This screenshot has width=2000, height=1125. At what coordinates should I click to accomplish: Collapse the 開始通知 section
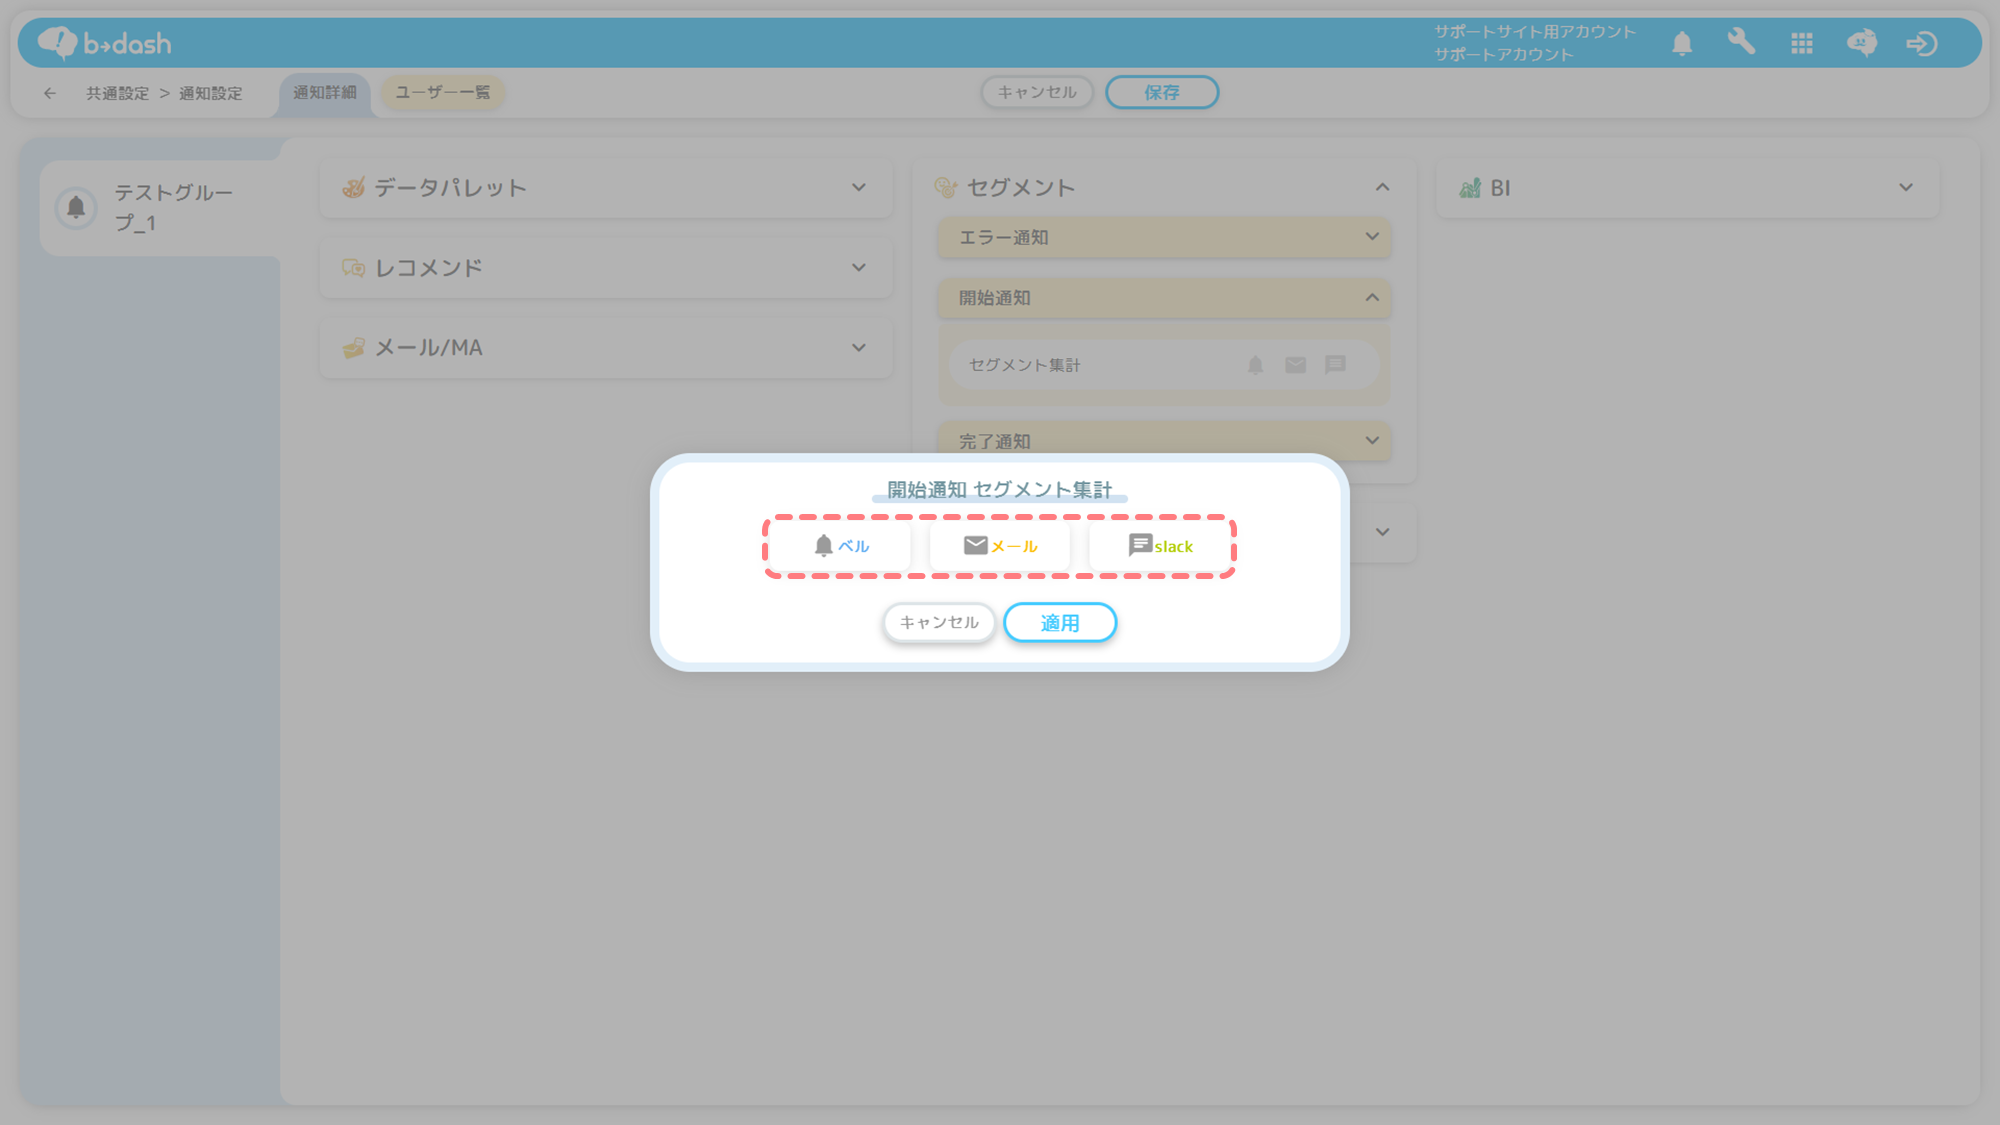click(x=1371, y=298)
